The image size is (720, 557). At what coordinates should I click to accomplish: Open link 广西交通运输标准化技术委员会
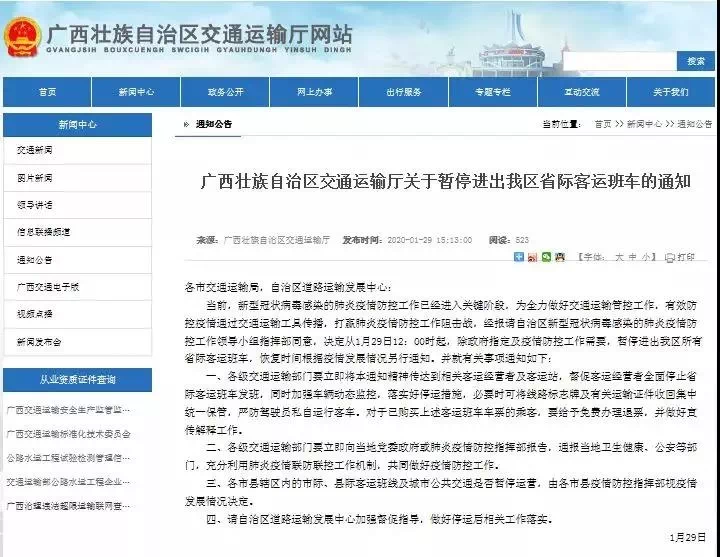pyautogui.click(x=68, y=433)
